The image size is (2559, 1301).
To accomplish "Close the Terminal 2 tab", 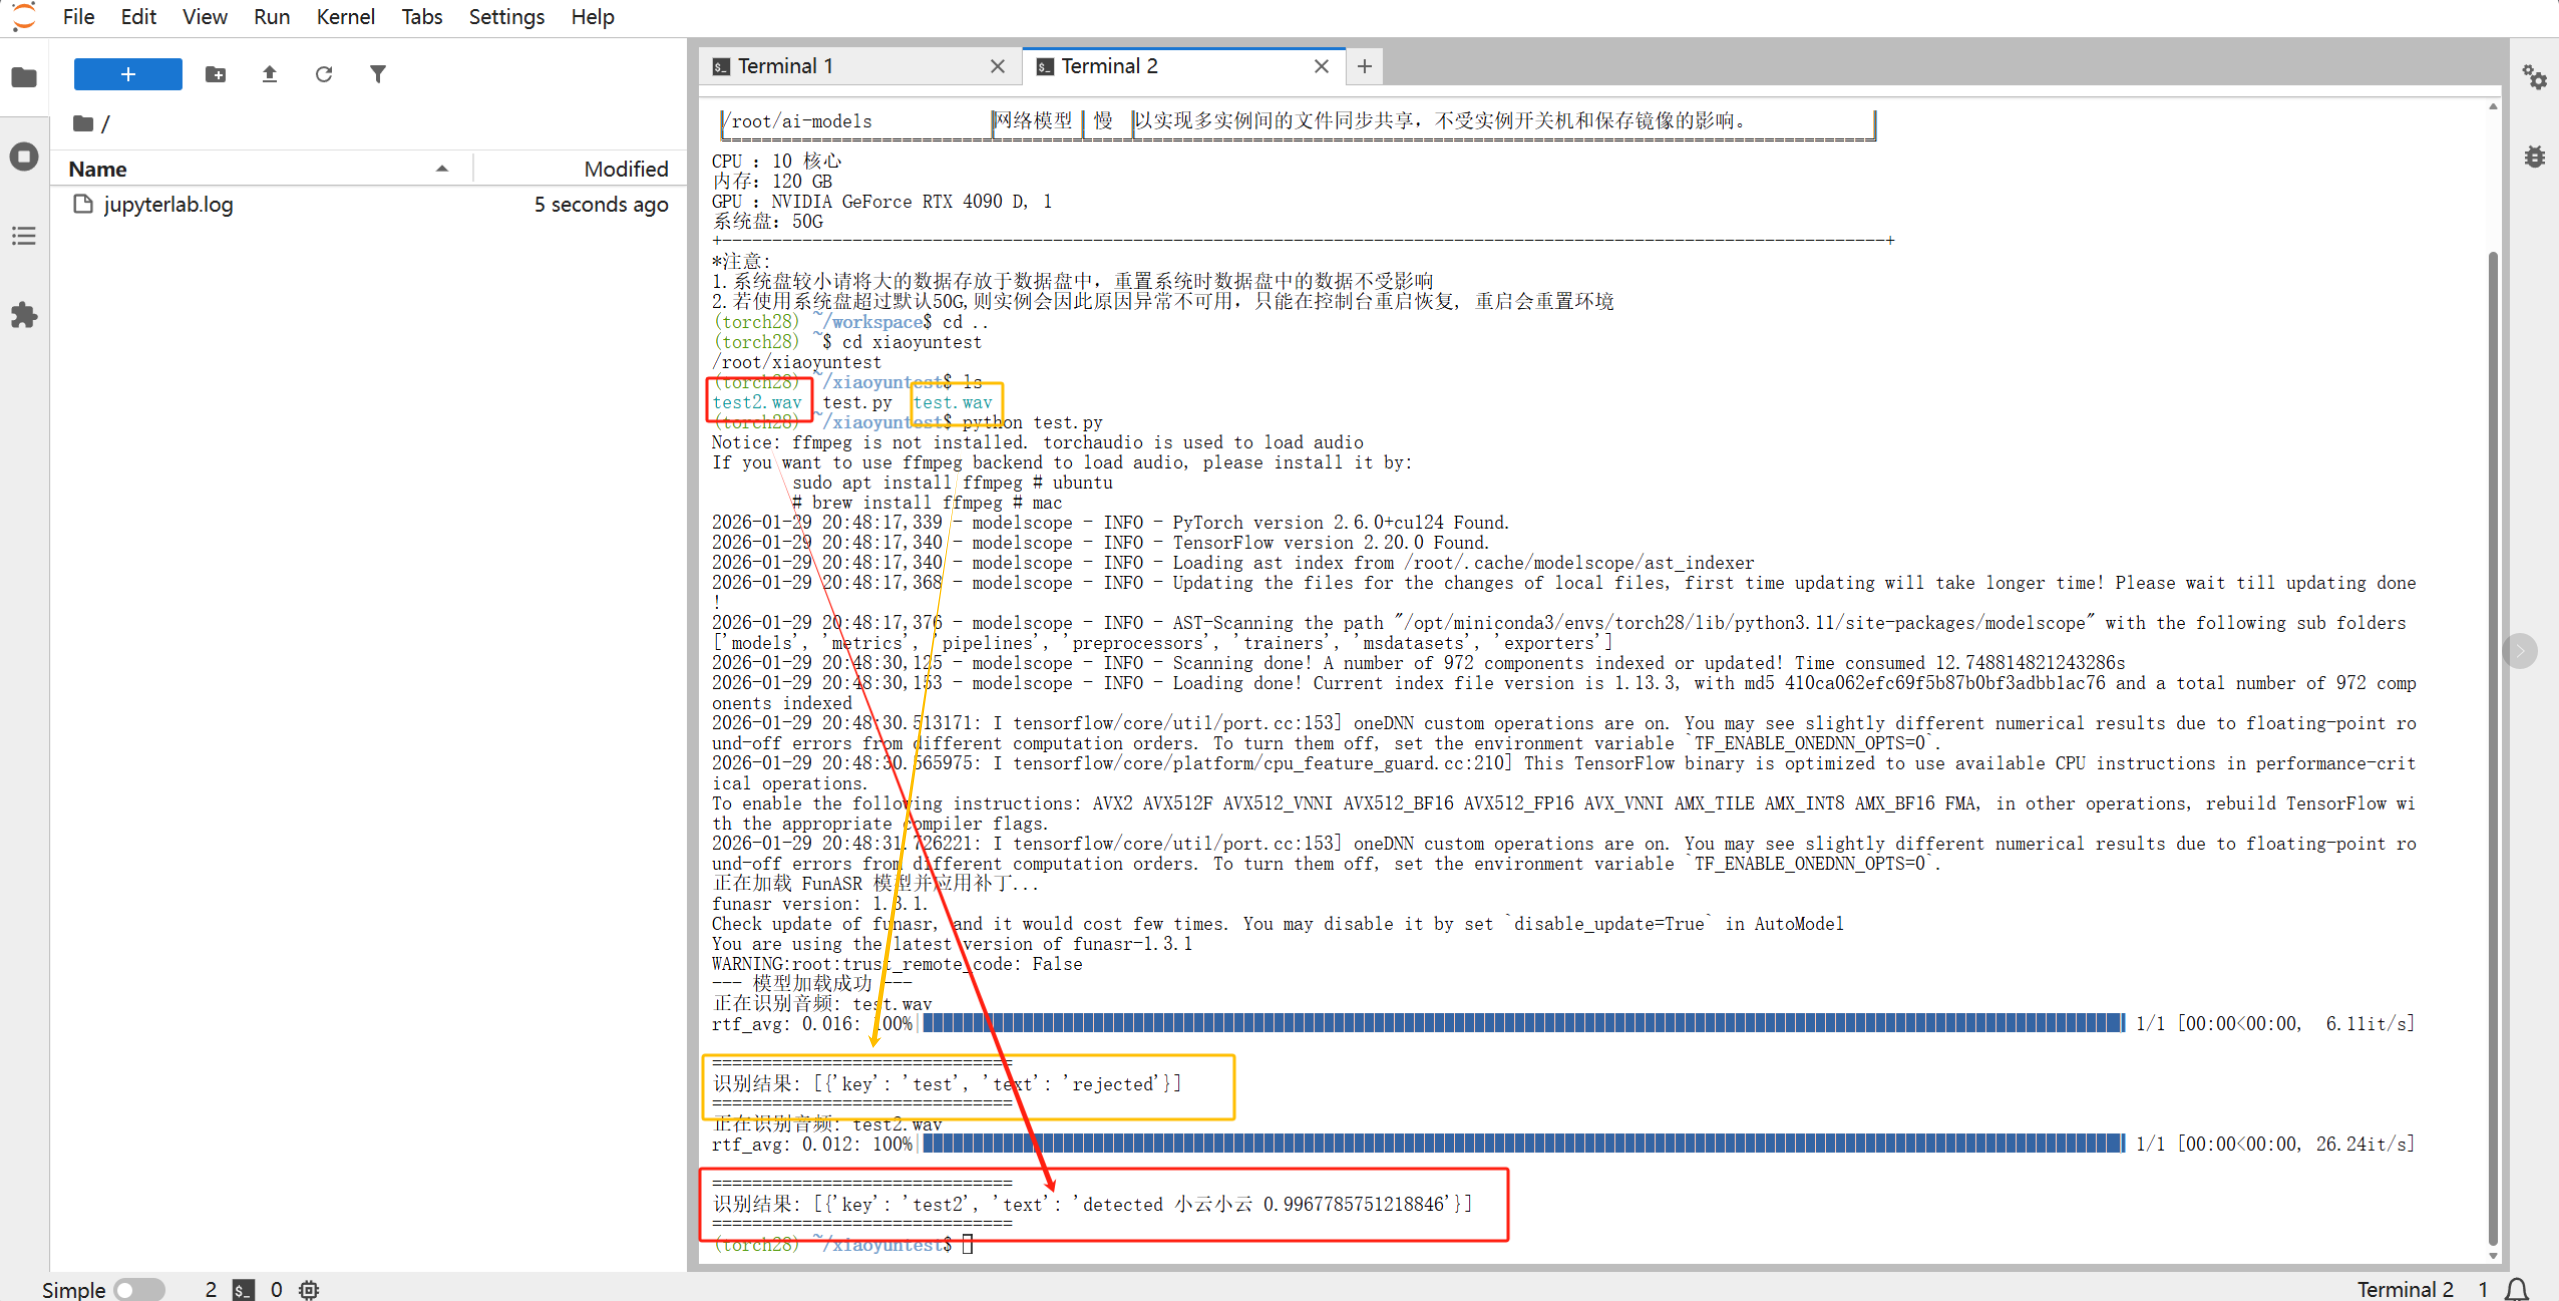I will coord(1321,66).
